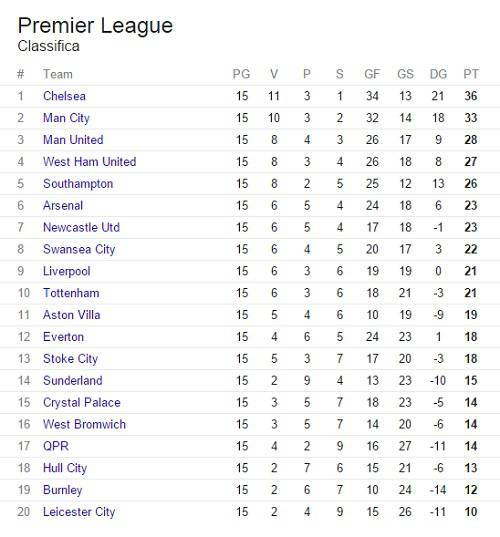Image resolution: width=500 pixels, height=537 pixels.
Task: Select Everton in the standings
Action: click(x=64, y=337)
